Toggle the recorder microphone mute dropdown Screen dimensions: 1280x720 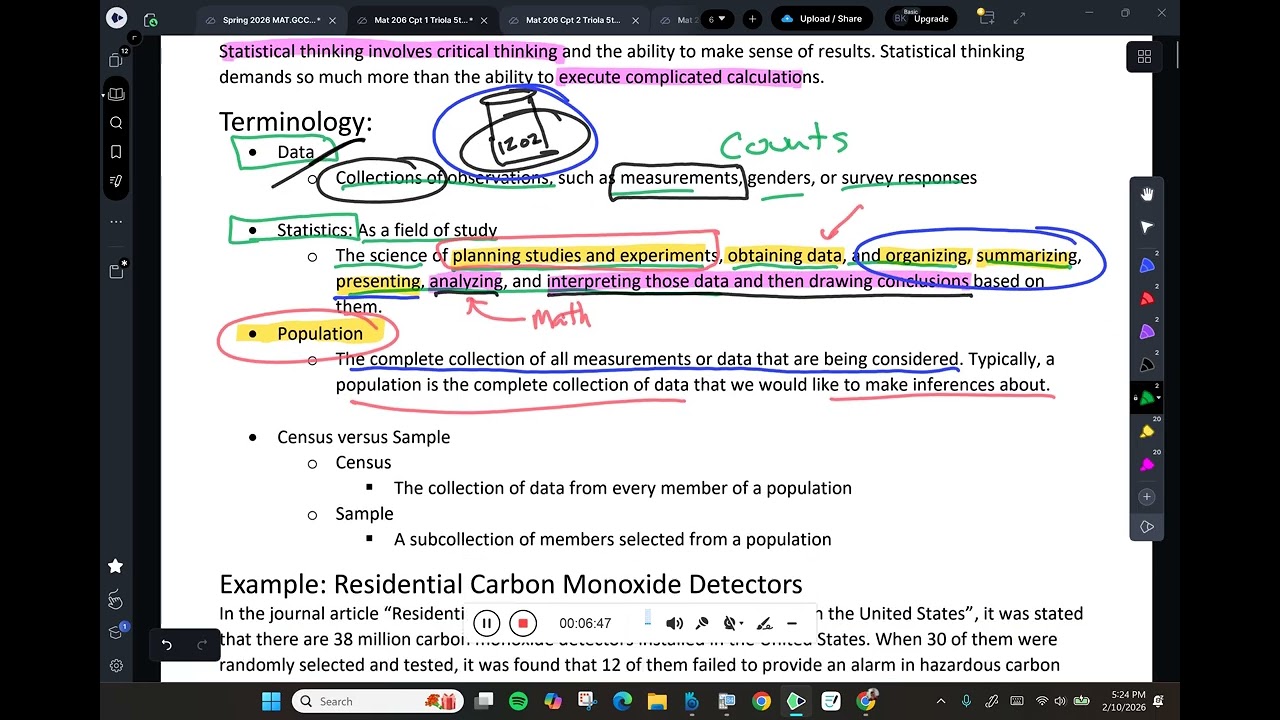(733, 623)
